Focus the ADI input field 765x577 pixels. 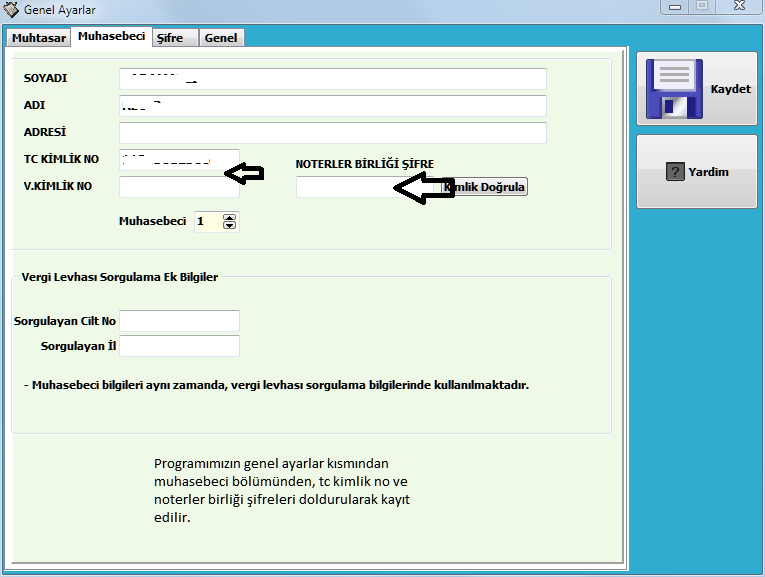pyautogui.click(x=332, y=106)
